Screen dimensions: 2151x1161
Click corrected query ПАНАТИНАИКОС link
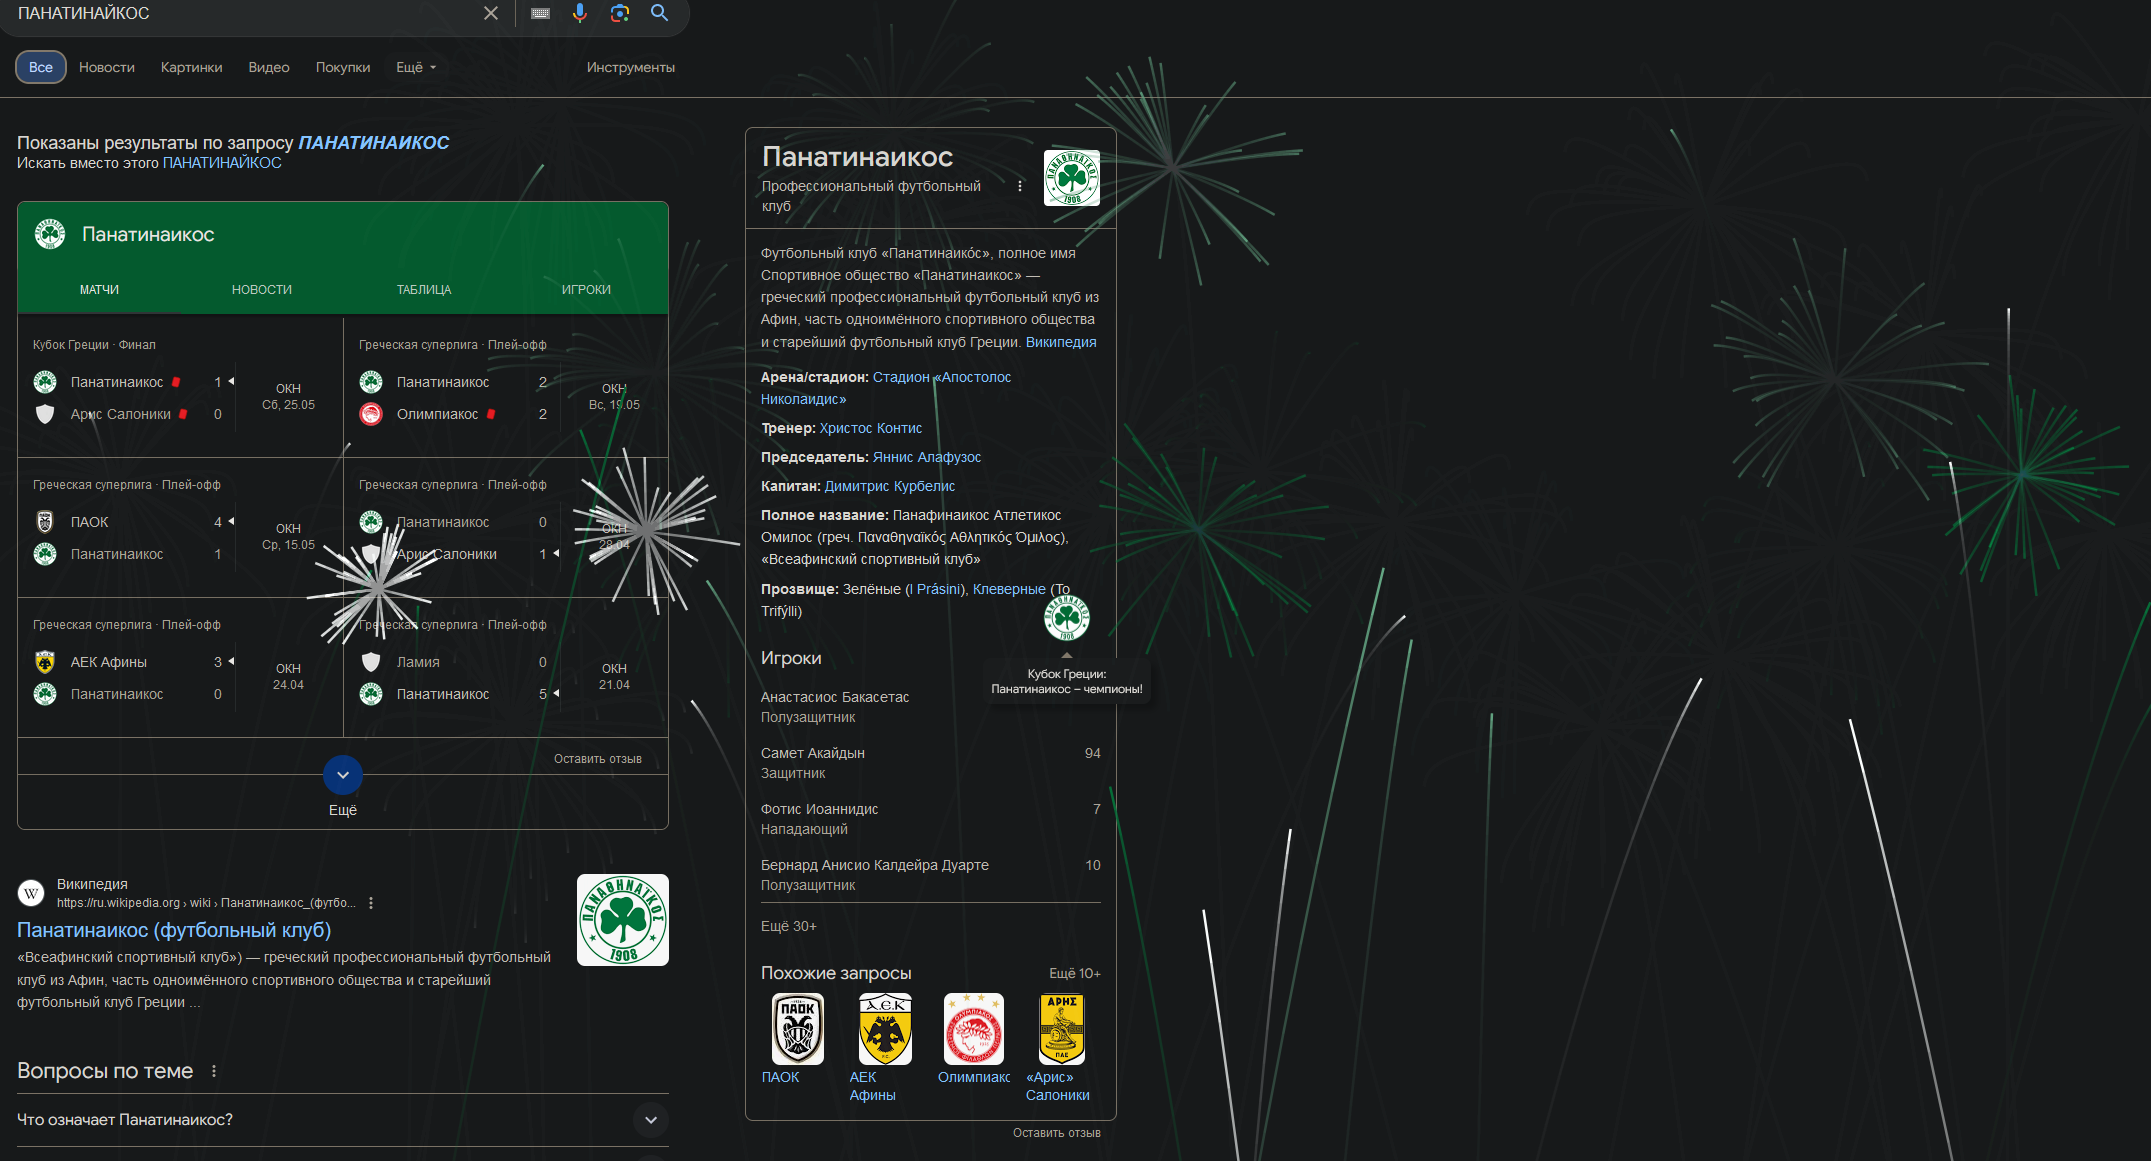[374, 143]
